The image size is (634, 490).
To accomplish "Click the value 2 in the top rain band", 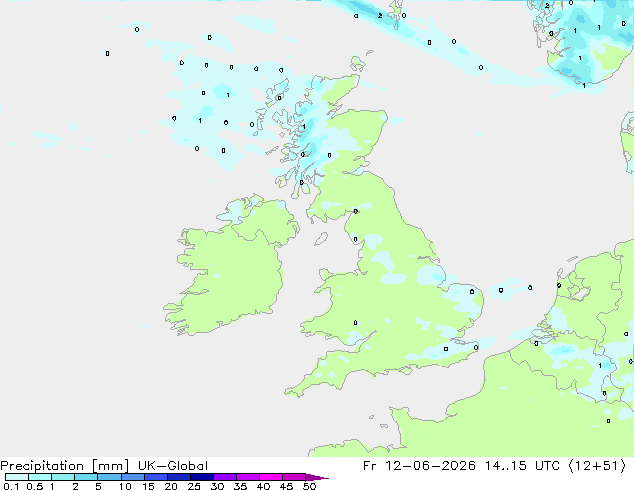I will [x=380, y=16].
